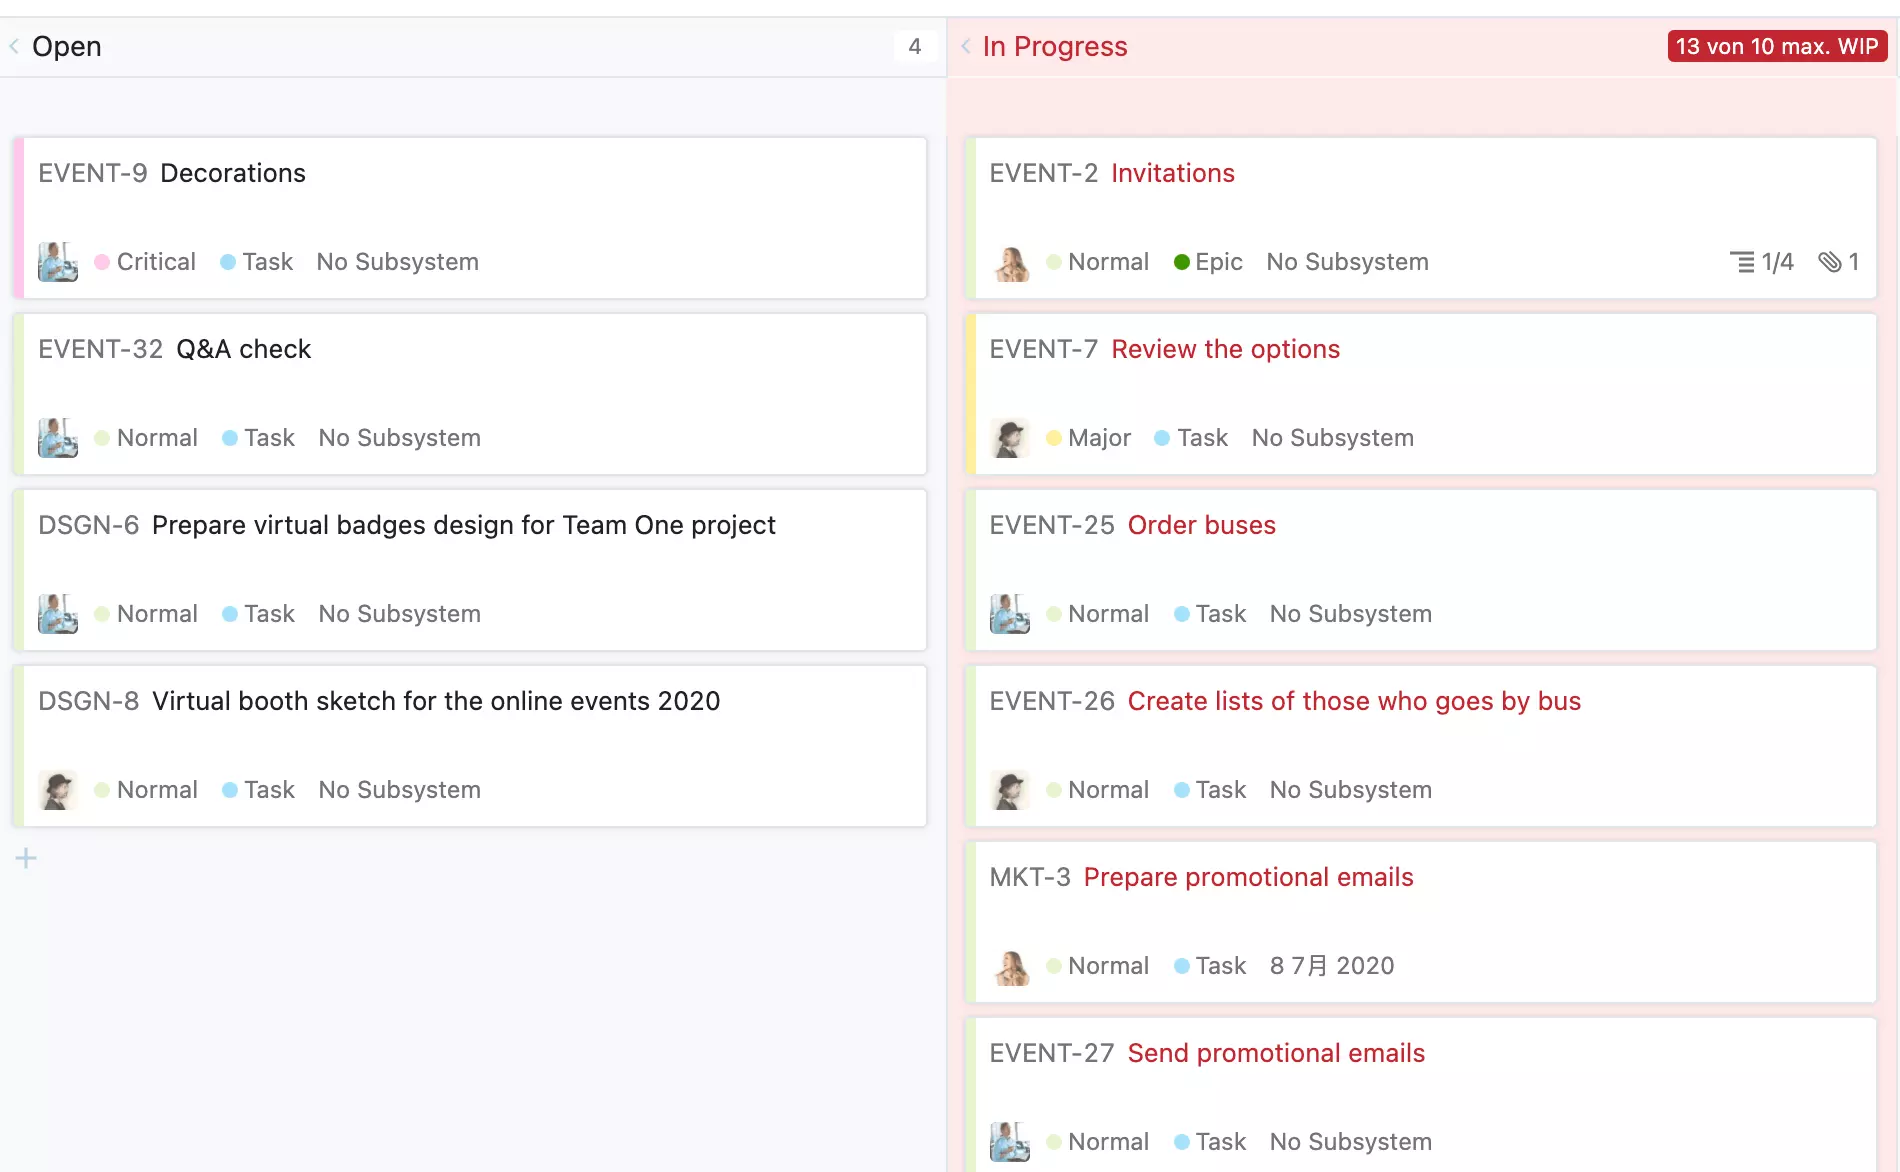1900x1172 pixels.
Task: Click assignee avatar on DSGN-8 card
Action: 58,790
